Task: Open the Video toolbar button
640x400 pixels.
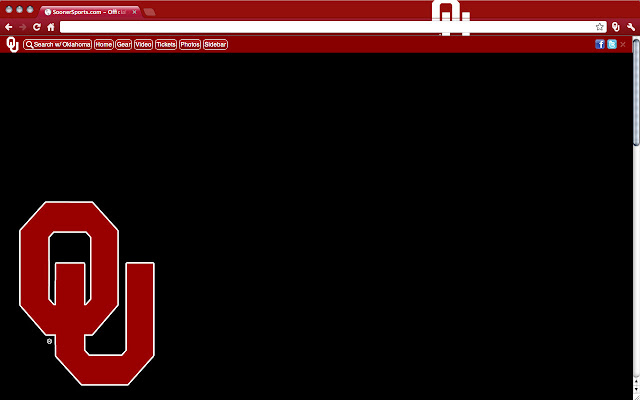Action: coord(143,44)
